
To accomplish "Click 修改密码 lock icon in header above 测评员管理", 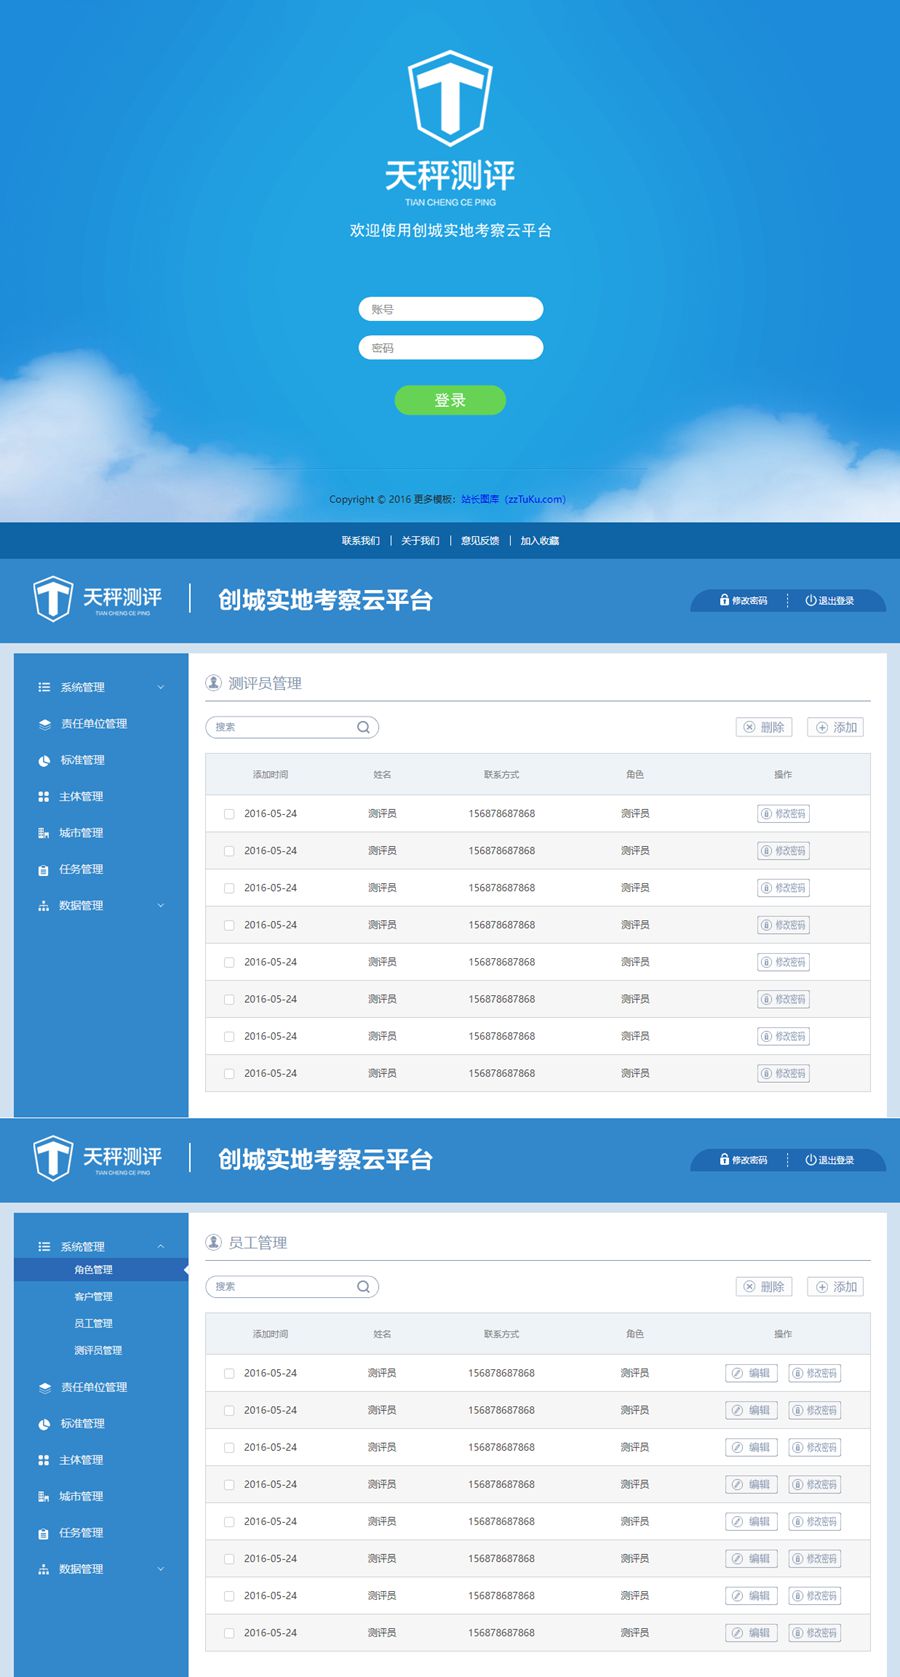I will [724, 600].
